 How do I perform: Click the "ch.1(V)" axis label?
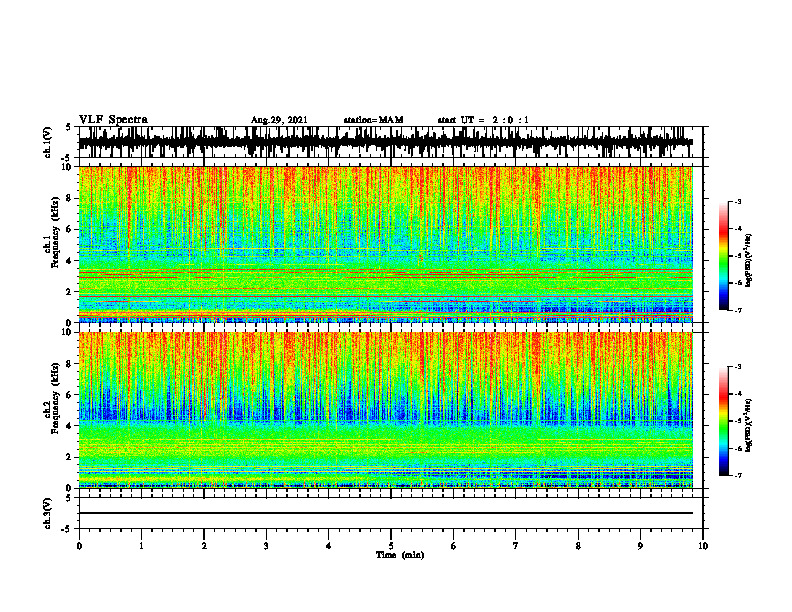coord(48,142)
